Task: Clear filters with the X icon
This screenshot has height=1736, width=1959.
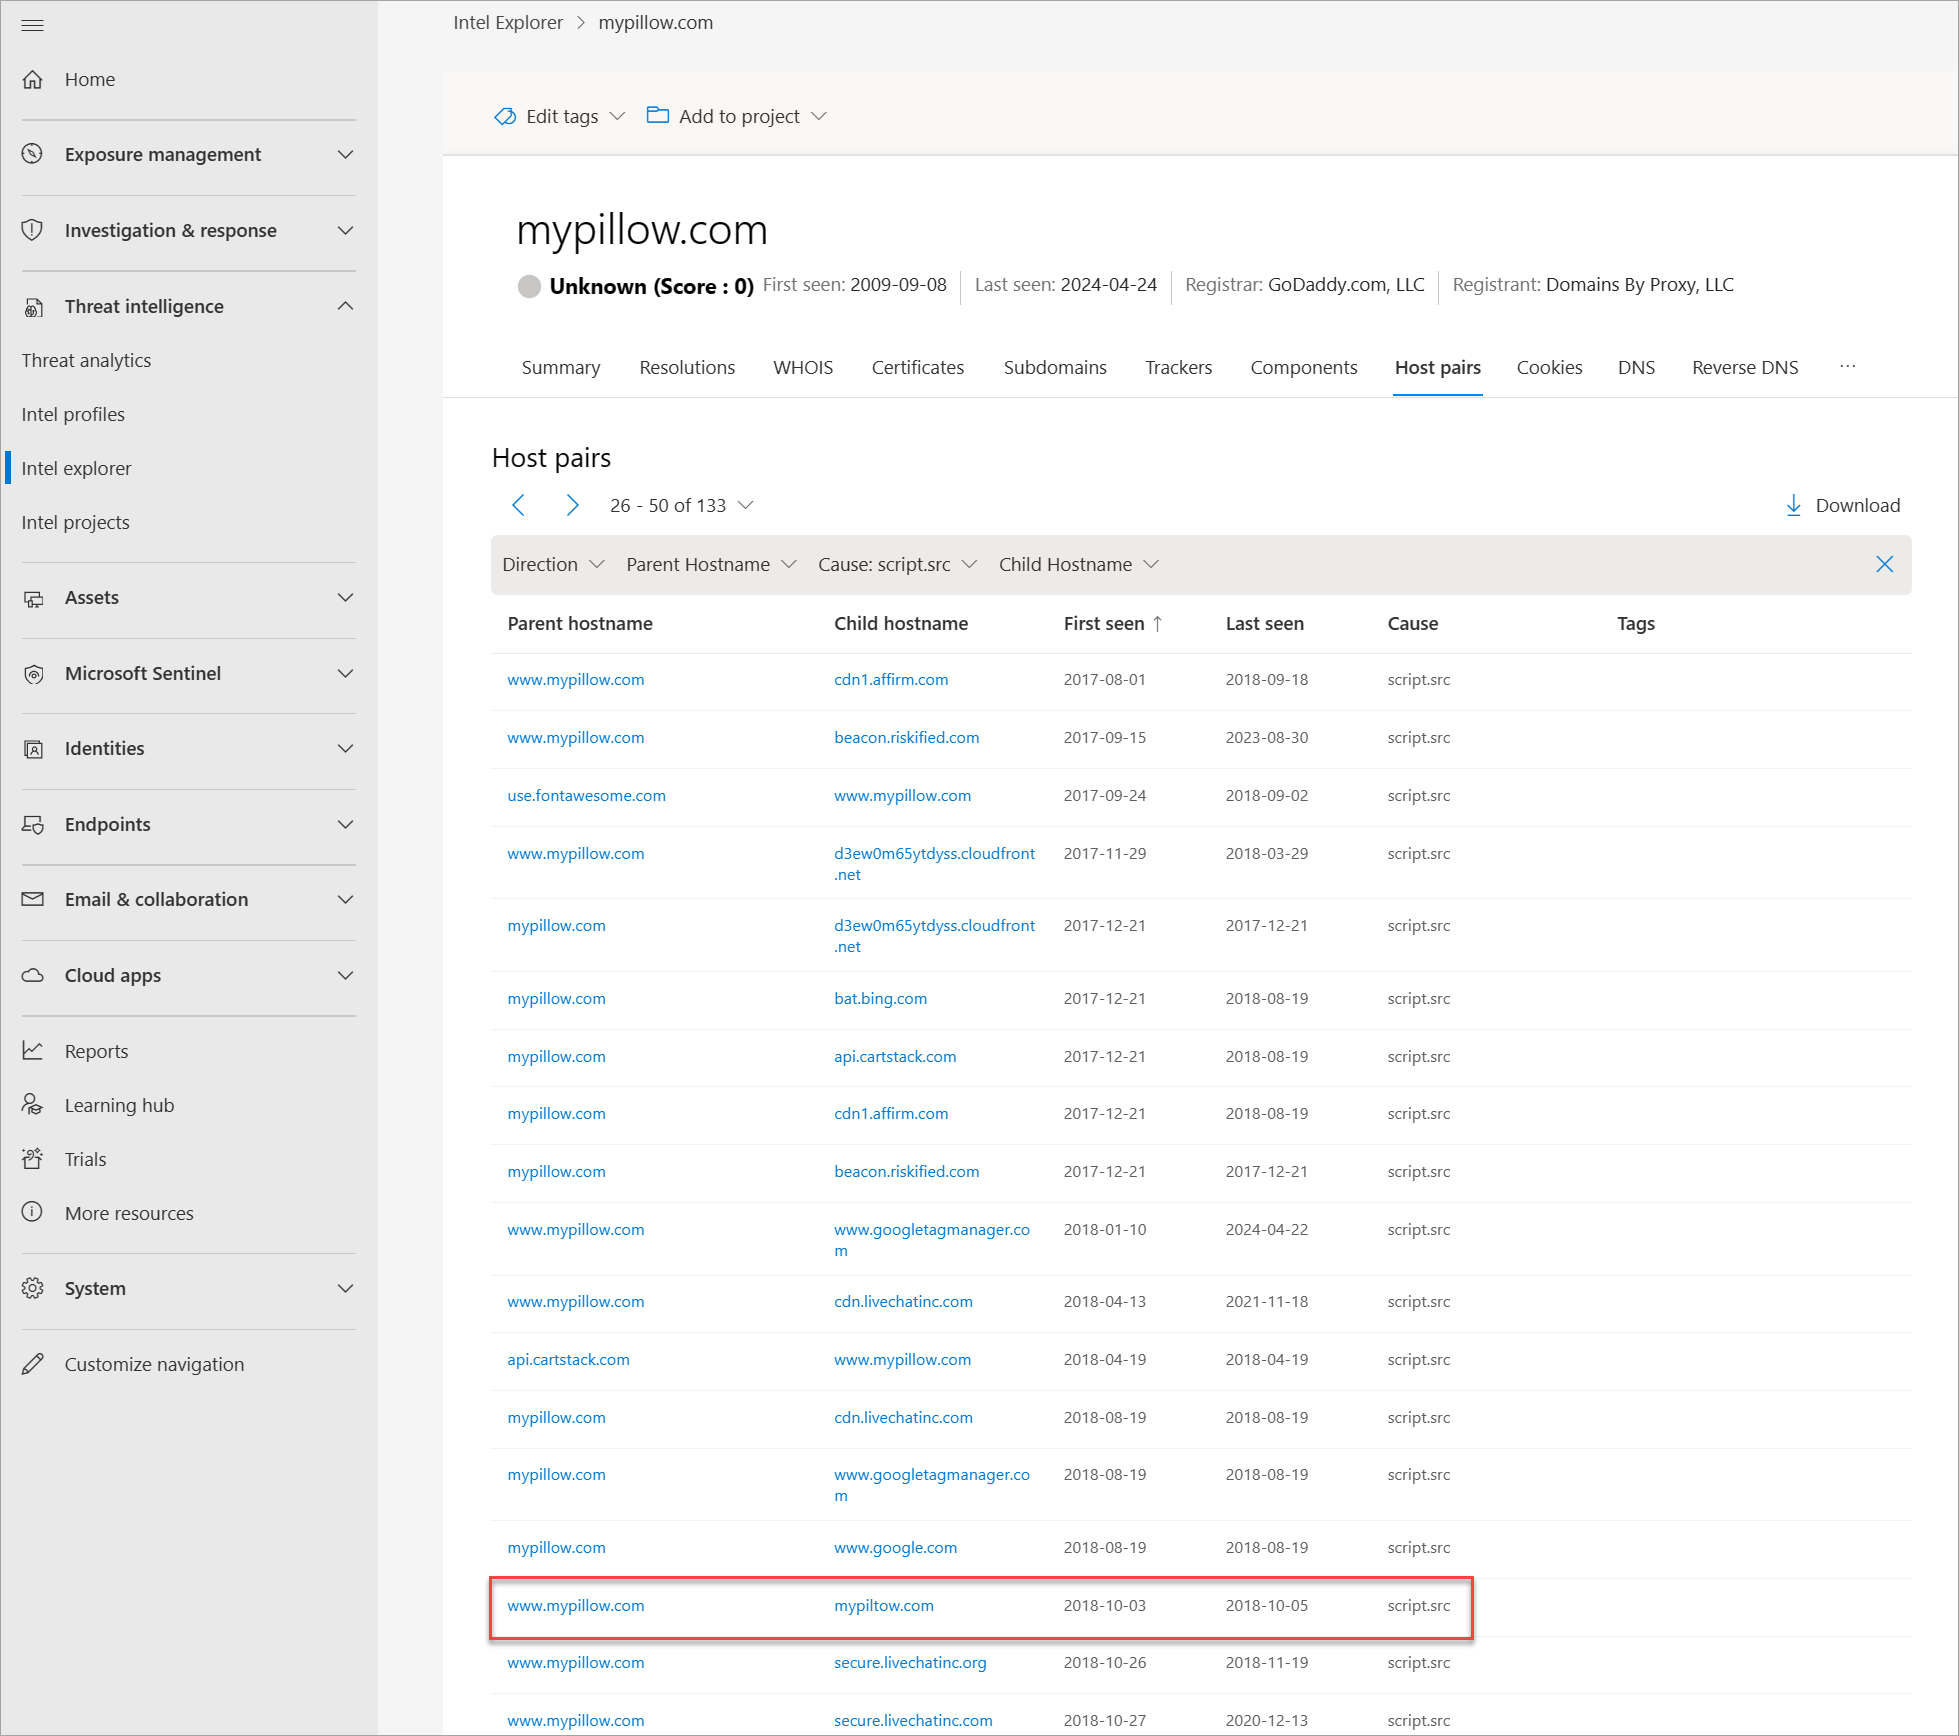Action: [1884, 565]
